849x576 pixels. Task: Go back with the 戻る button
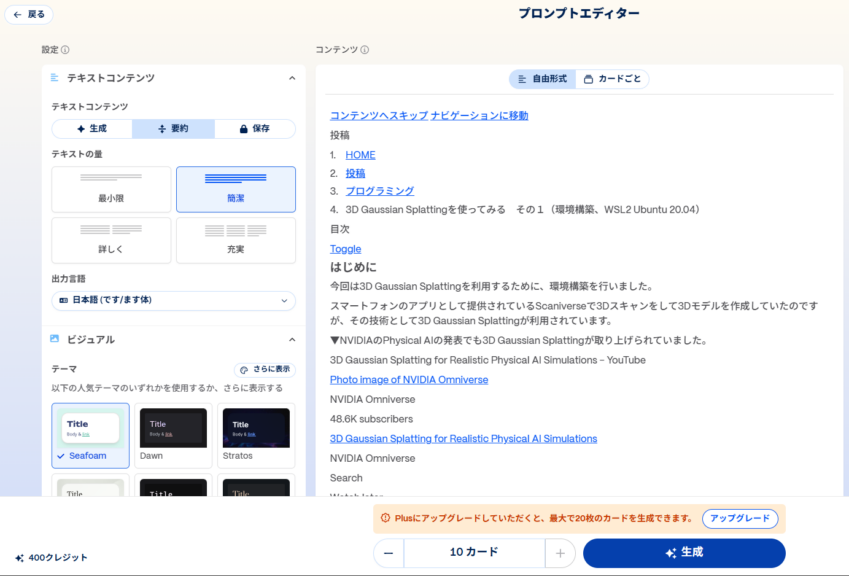(x=29, y=15)
